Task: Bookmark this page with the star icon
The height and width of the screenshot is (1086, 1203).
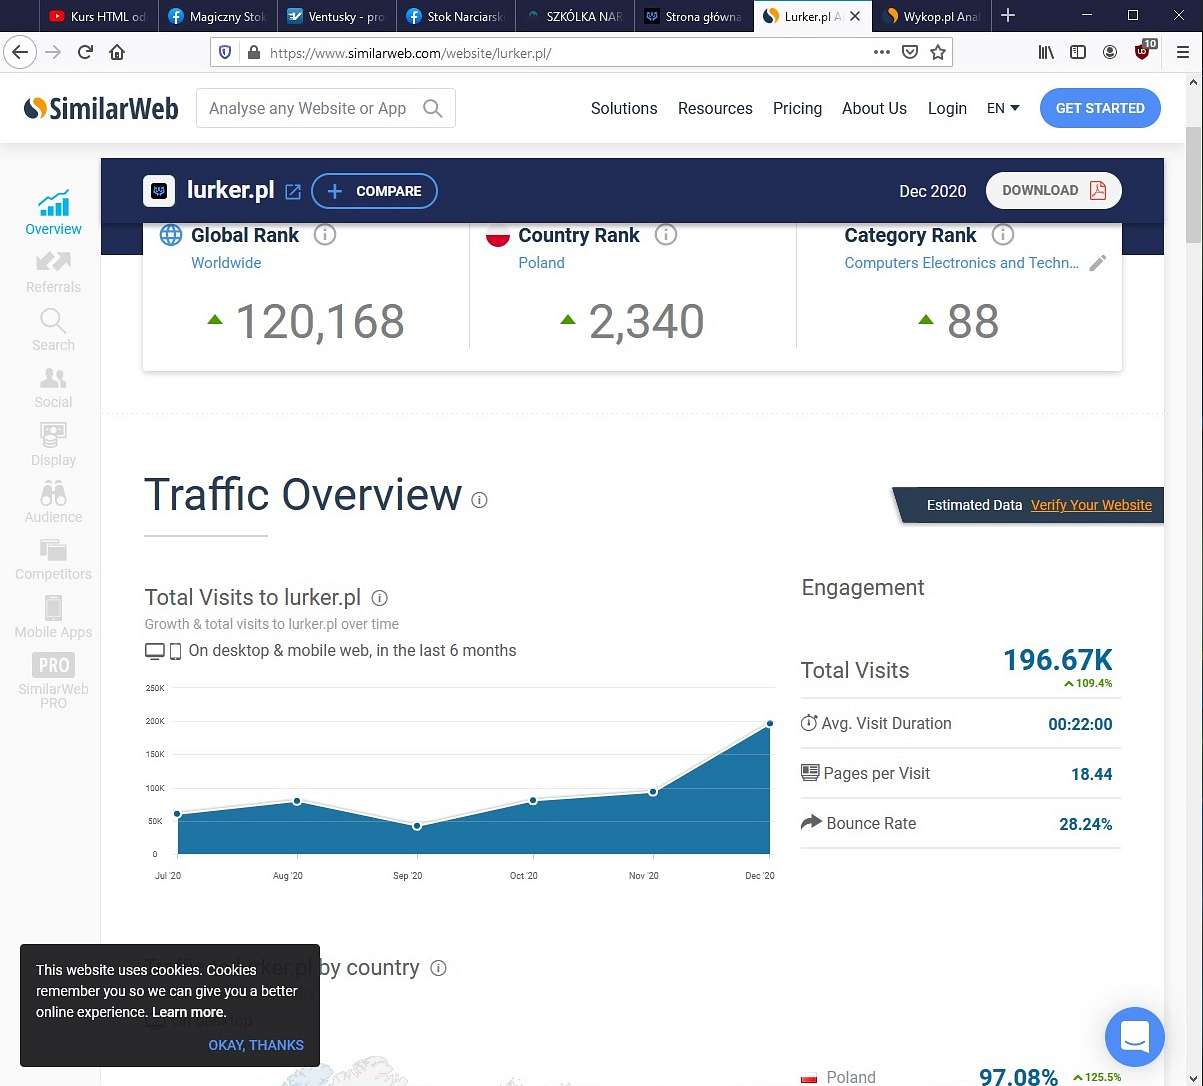Action: click(x=938, y=52)
